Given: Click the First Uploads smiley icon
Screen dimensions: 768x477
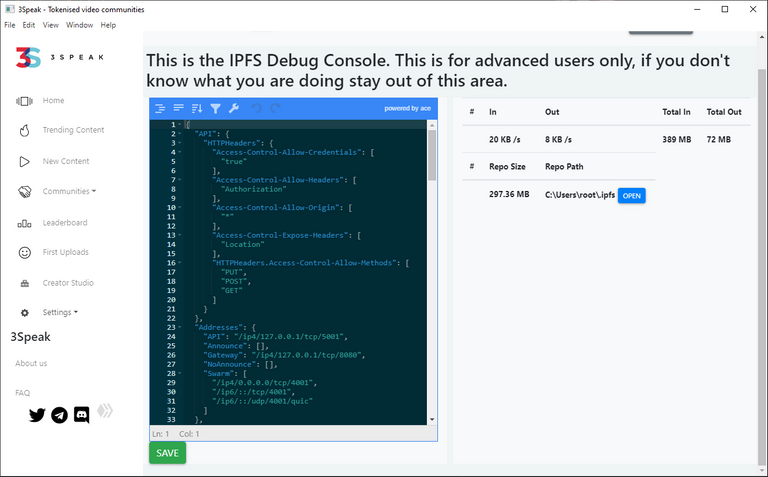Looking at the screenshot, I should point(24,253).
